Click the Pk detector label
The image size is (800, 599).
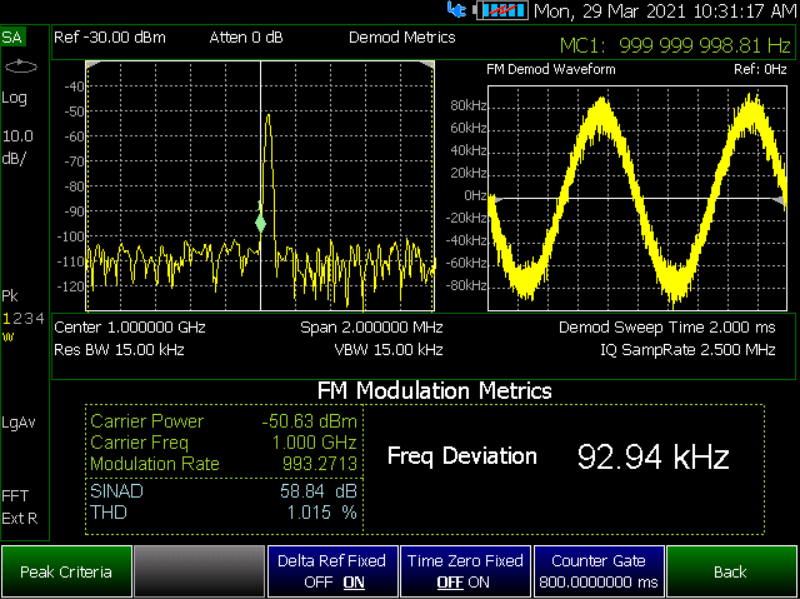10,296
